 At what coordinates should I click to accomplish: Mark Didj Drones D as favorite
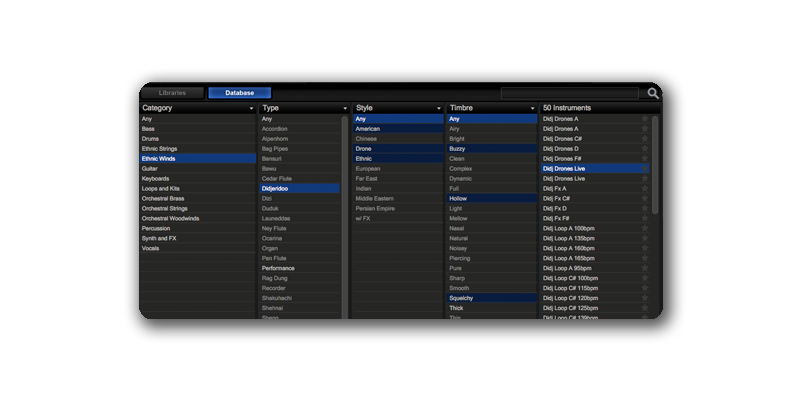coord(645,148)
